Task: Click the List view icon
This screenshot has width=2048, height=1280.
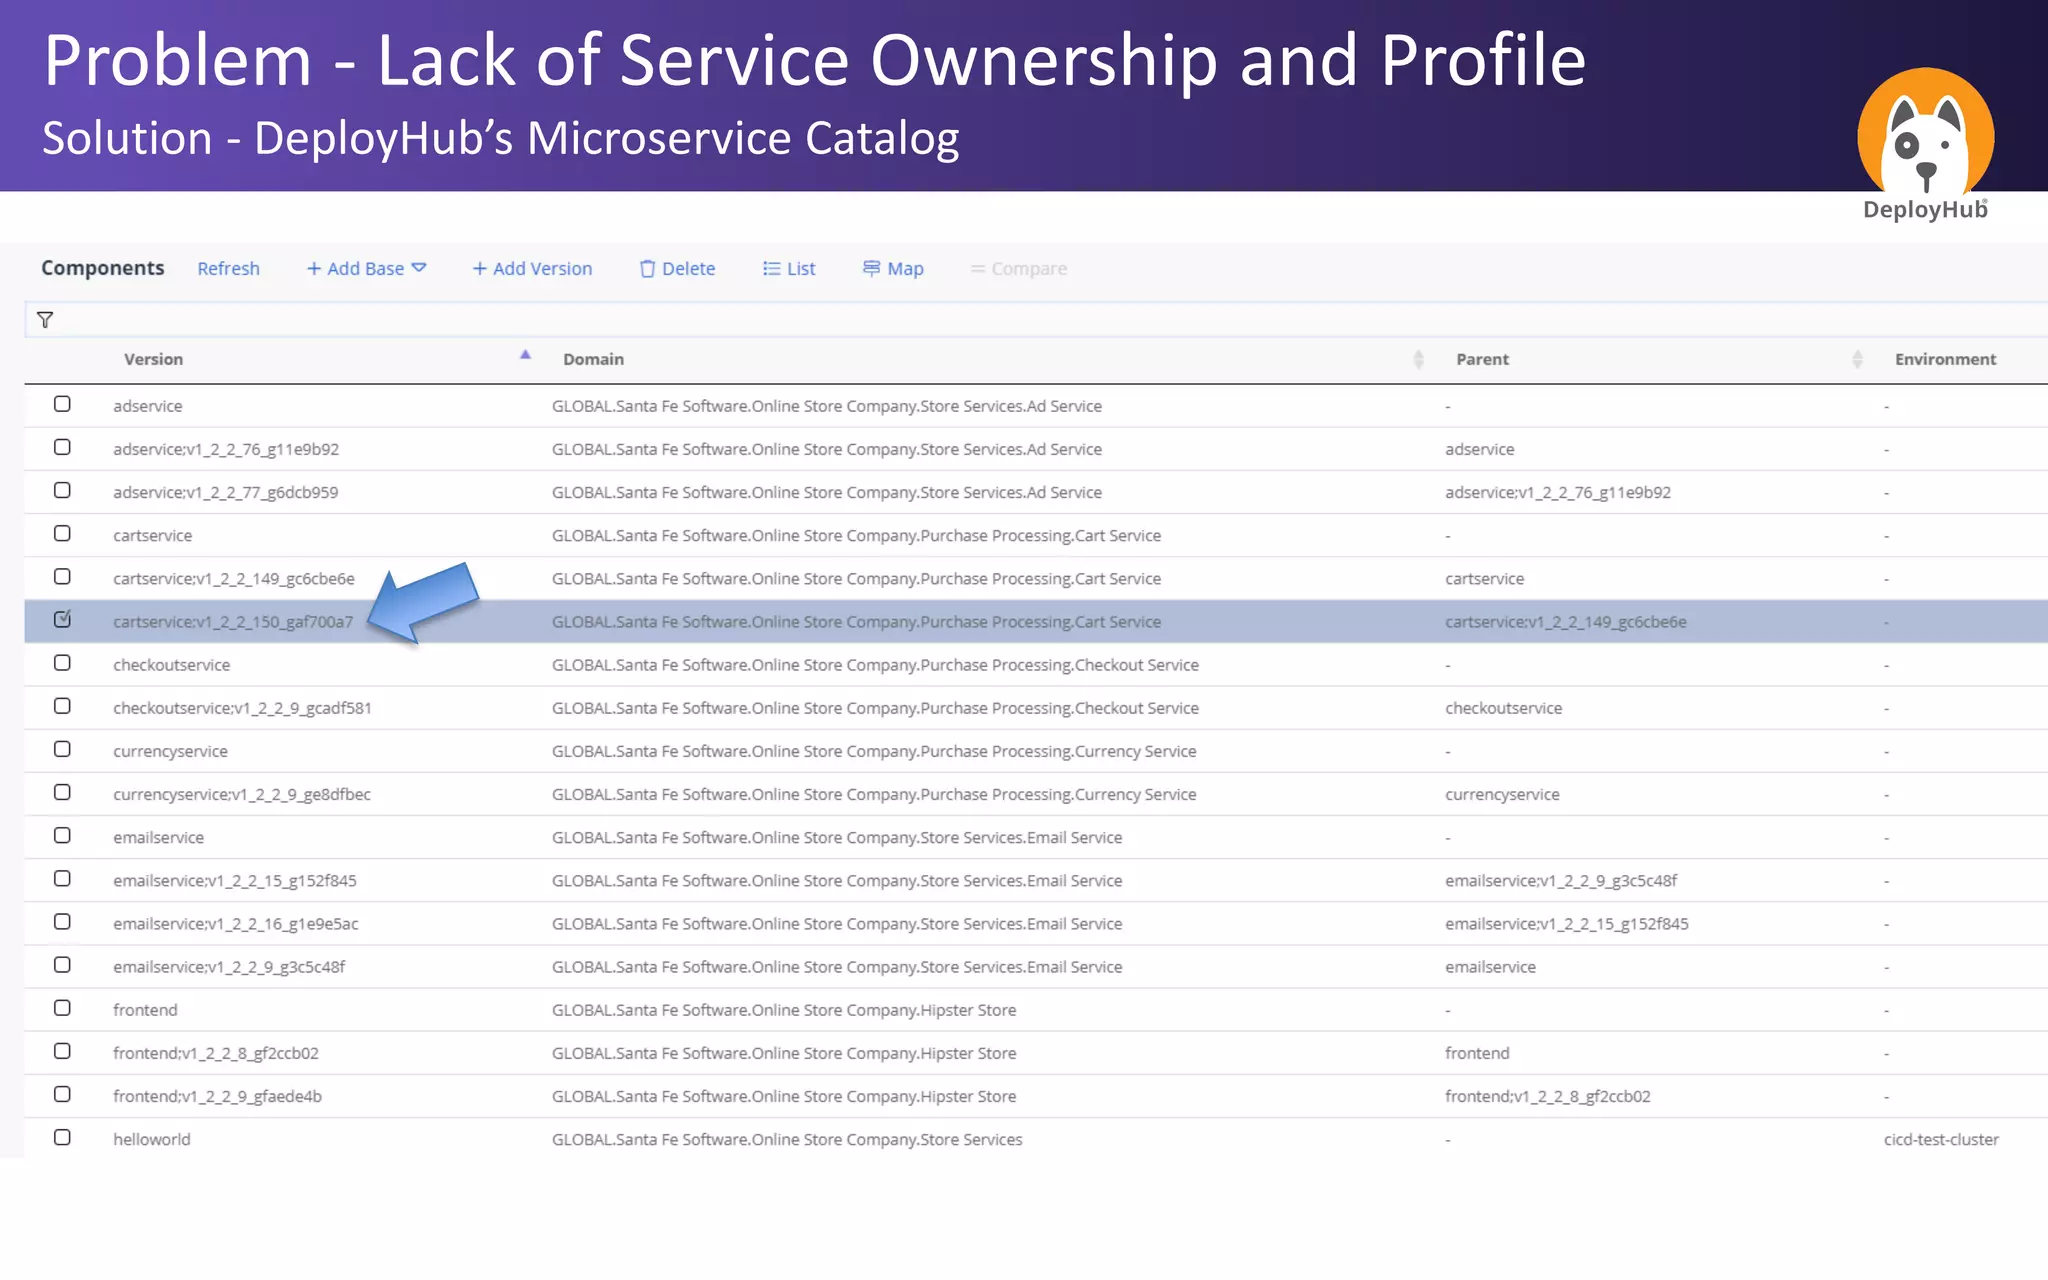Action: pos(771,269)
